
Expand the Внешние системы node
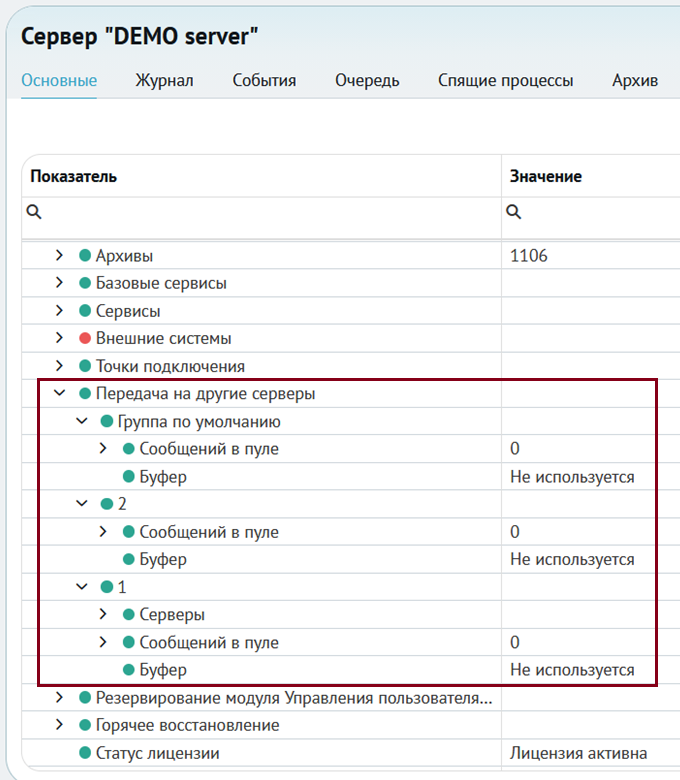pyautogui.click(x=59, y=338)
